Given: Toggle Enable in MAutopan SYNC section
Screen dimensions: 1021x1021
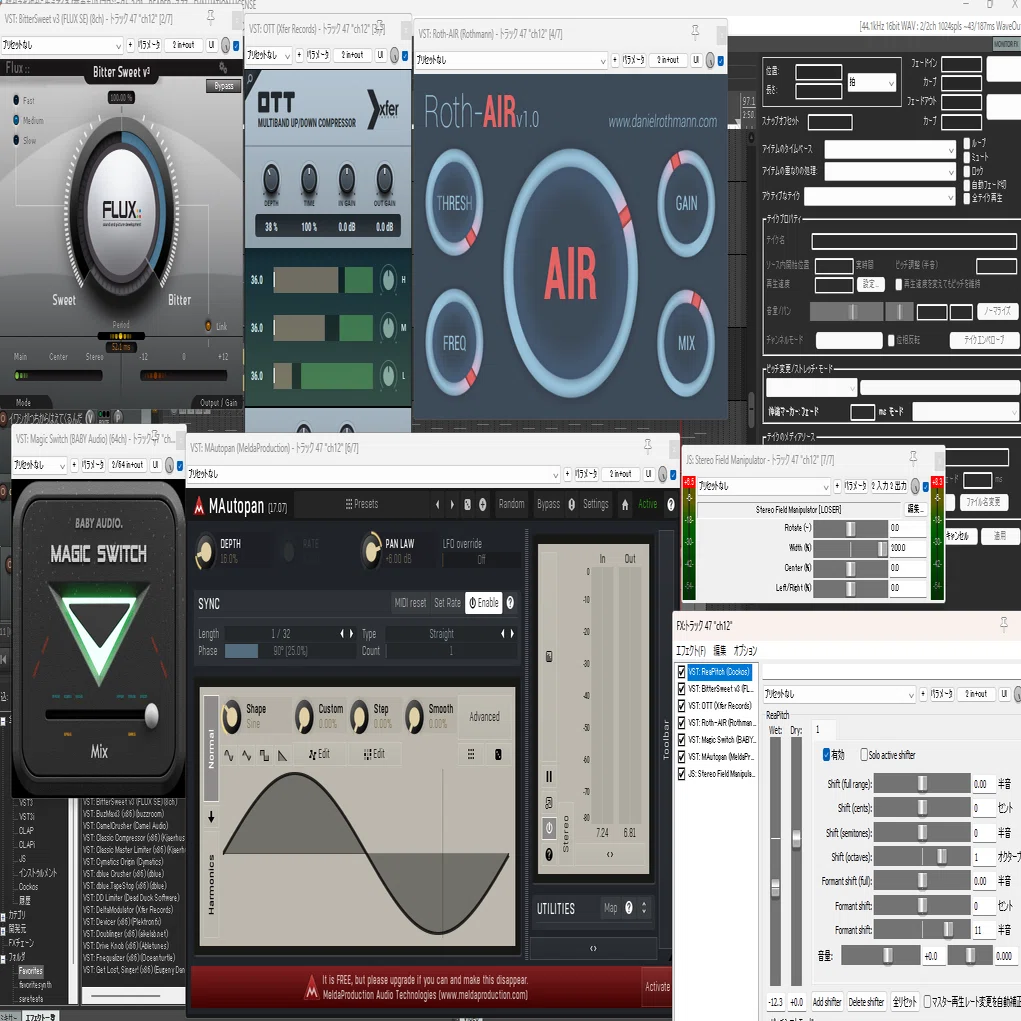Looking at the screenshot, I should (x=484, y=603).
